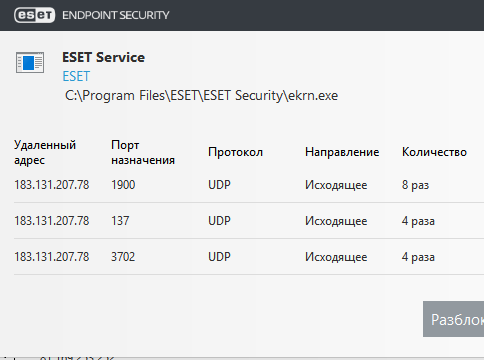484x360 pixels.
Task: Click the ekrn.exe file path text
Action: click(201, 96)
